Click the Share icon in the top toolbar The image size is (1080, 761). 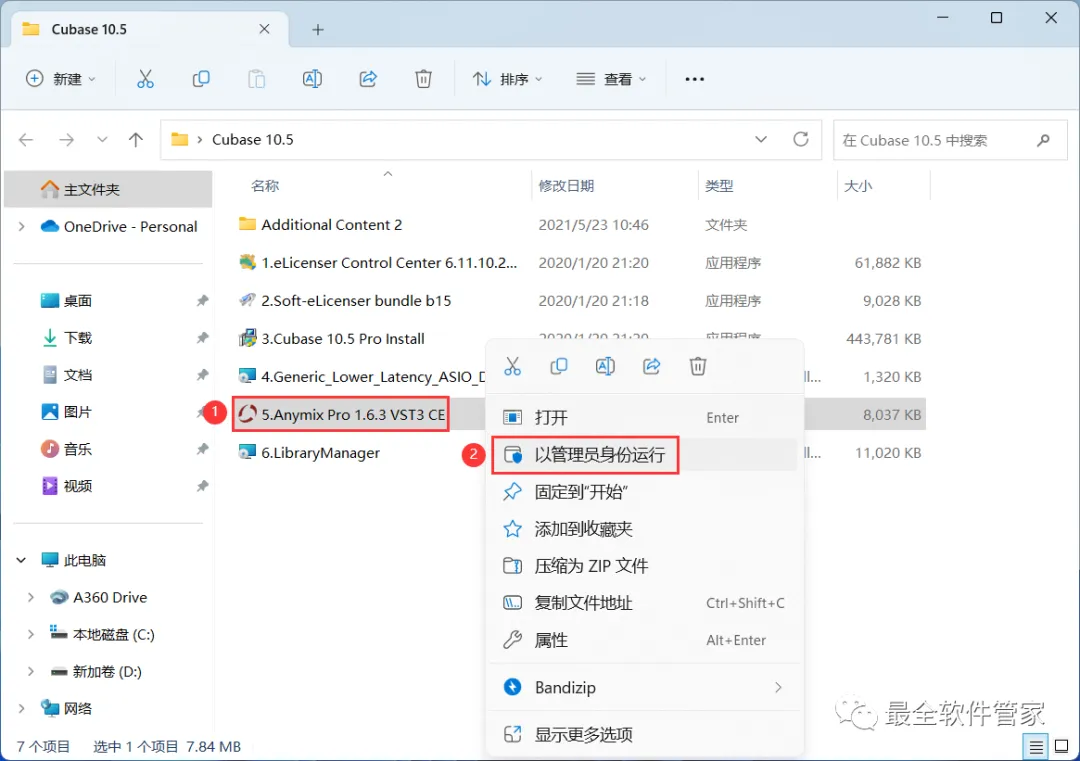tap(368, 79)
